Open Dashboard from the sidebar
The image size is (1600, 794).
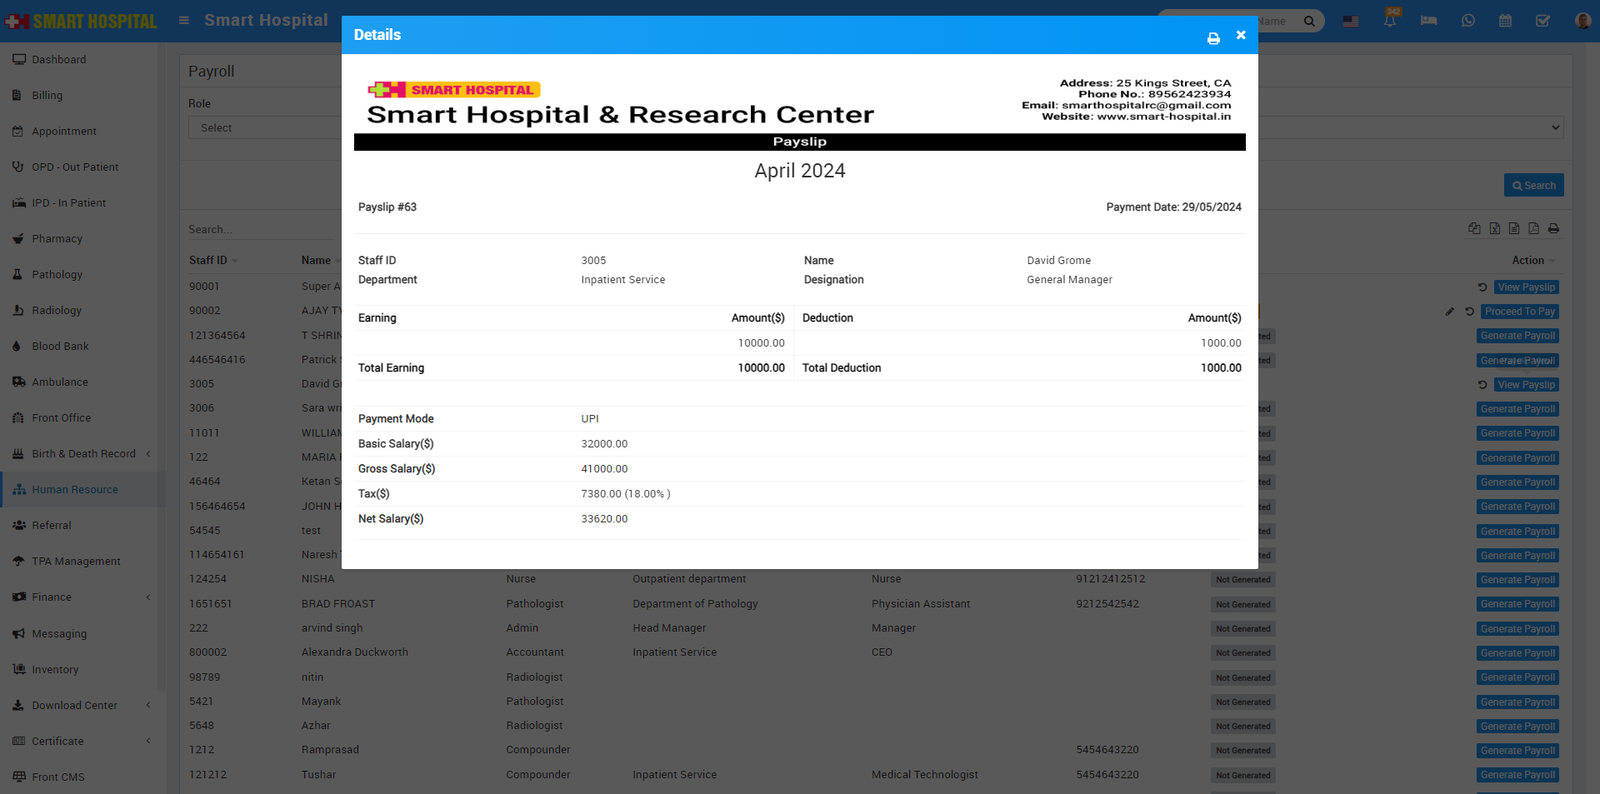(x=58, y=60)
